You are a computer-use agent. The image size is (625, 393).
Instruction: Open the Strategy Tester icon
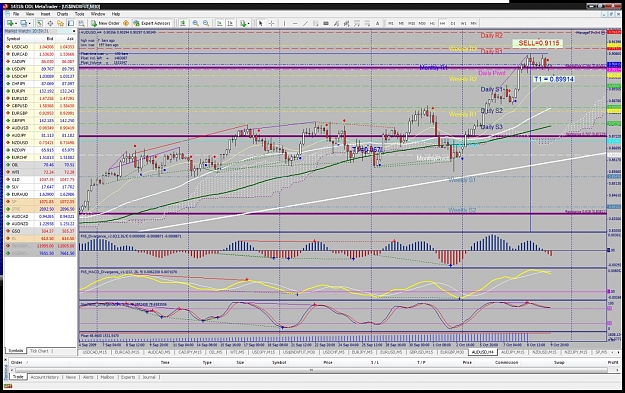pos(81,23)
